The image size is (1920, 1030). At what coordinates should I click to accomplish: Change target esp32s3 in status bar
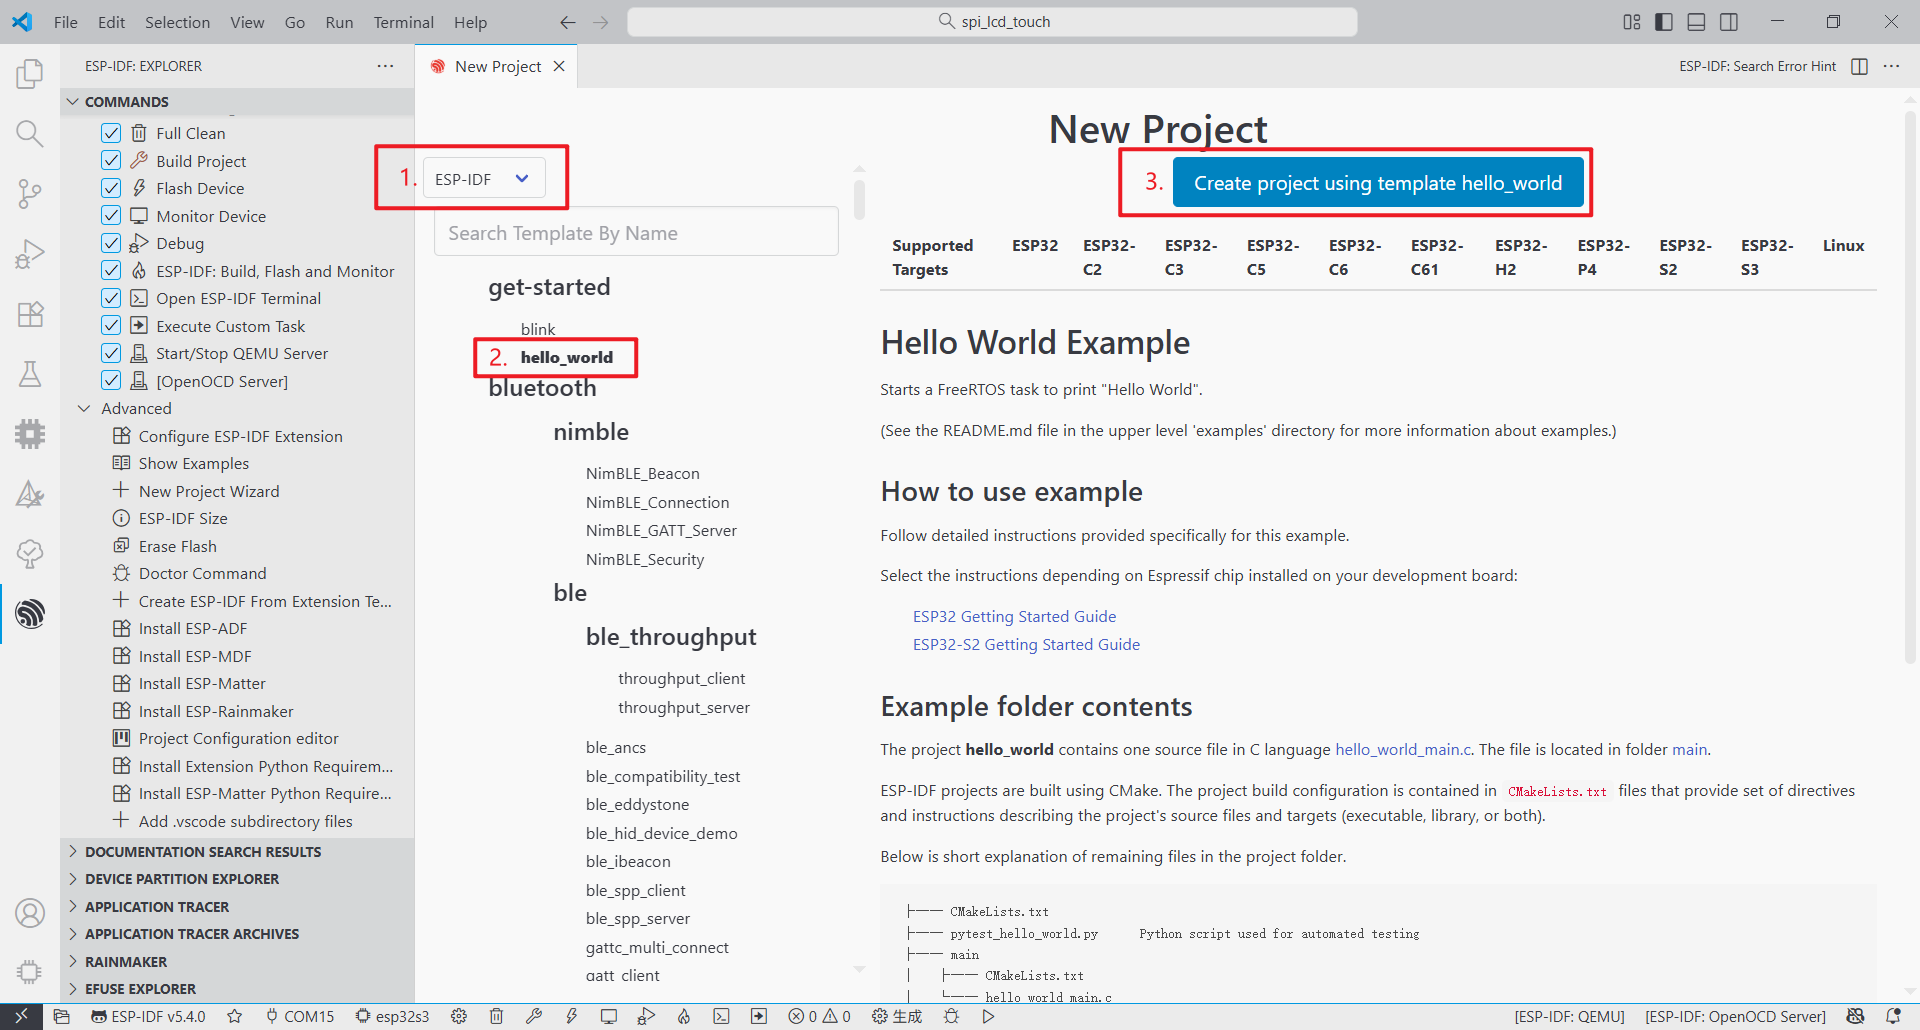point(392,1016)
